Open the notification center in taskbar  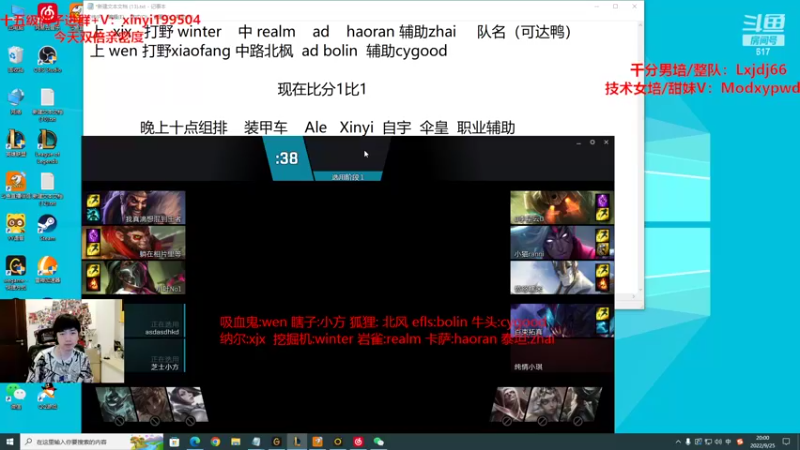click(786, 442)
